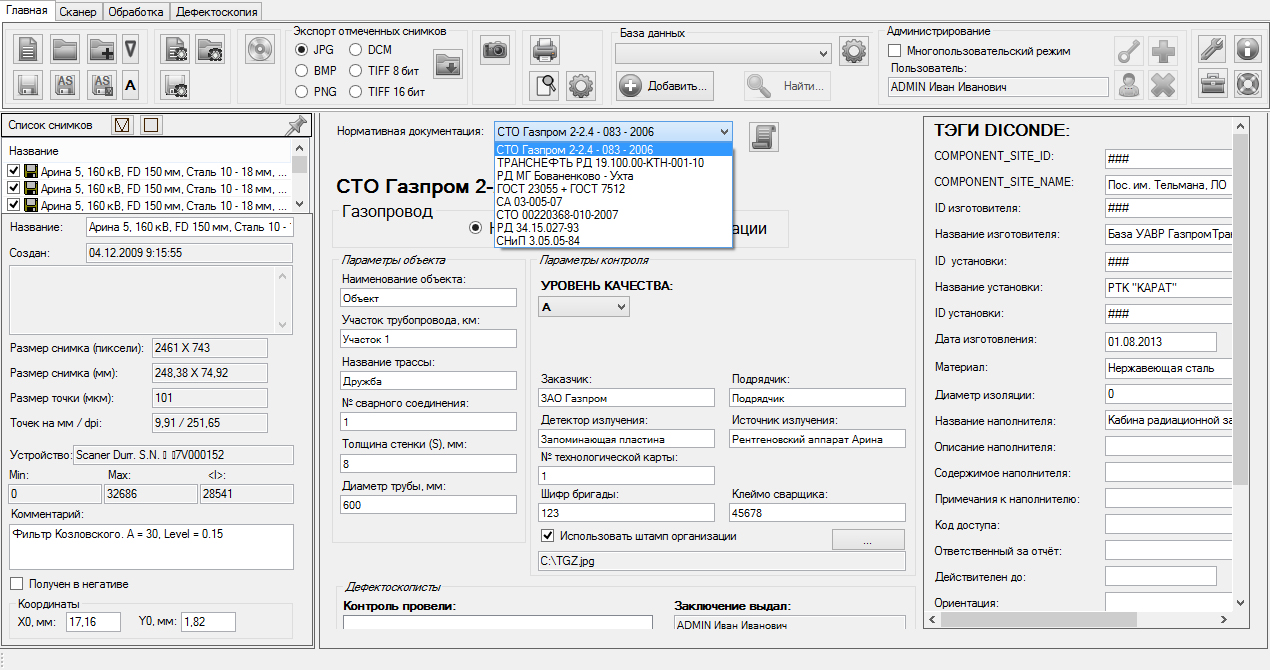Click the export-to-folder download icon
1270x670 pixels.
[448, 65]
